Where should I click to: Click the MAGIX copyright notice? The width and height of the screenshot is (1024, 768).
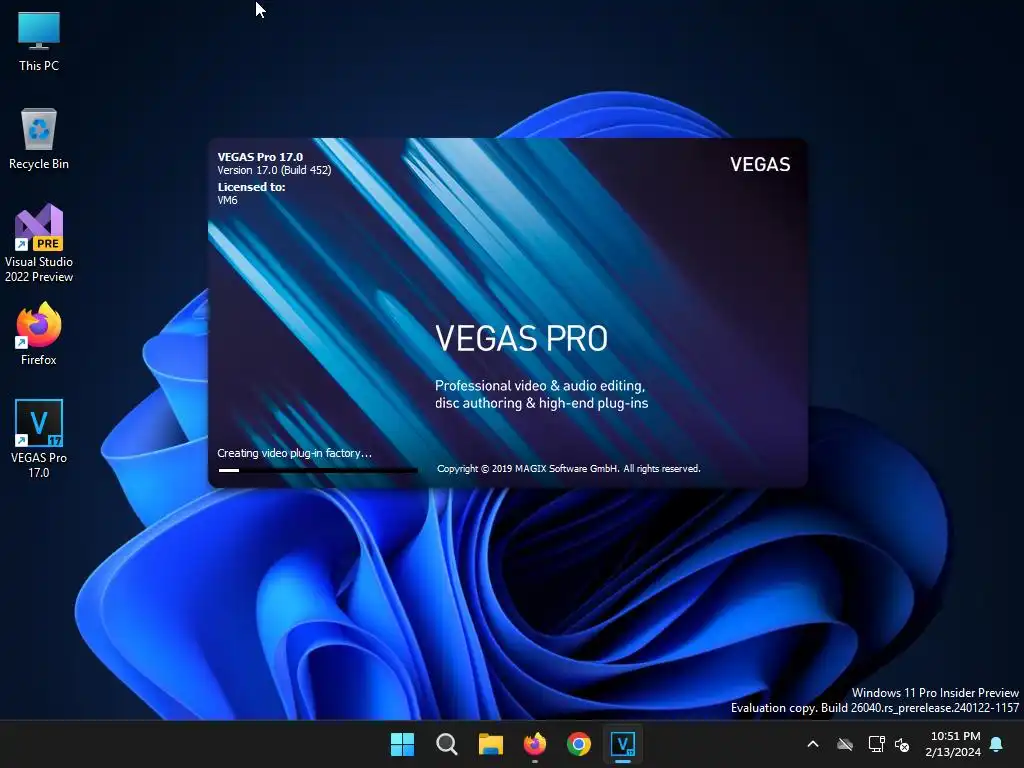click(569, 469)
